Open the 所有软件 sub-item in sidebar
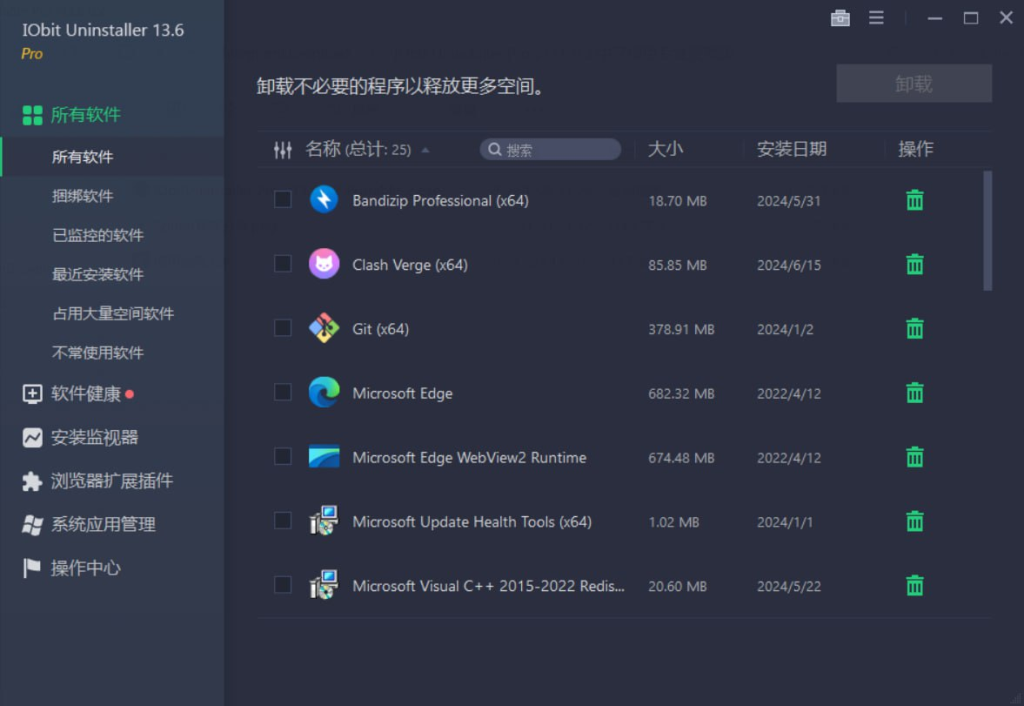This screenshot has width=1024, height=706. click(x=82, y=157)
